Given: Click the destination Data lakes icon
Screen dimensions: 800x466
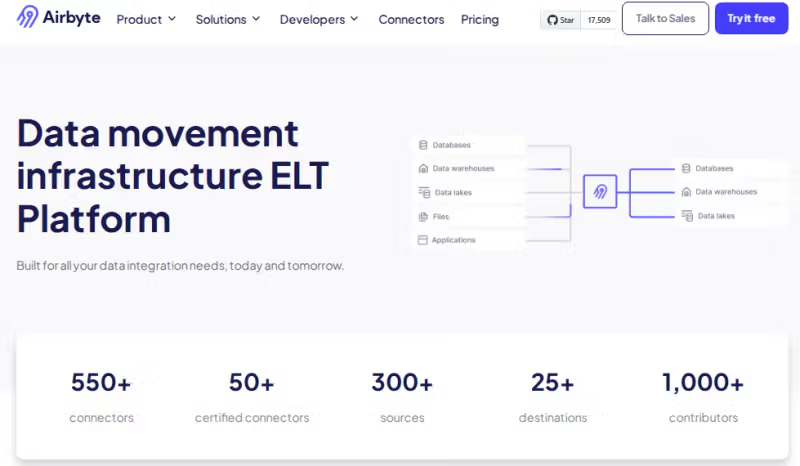Looking at the screenshot, I should click(687, 215).
